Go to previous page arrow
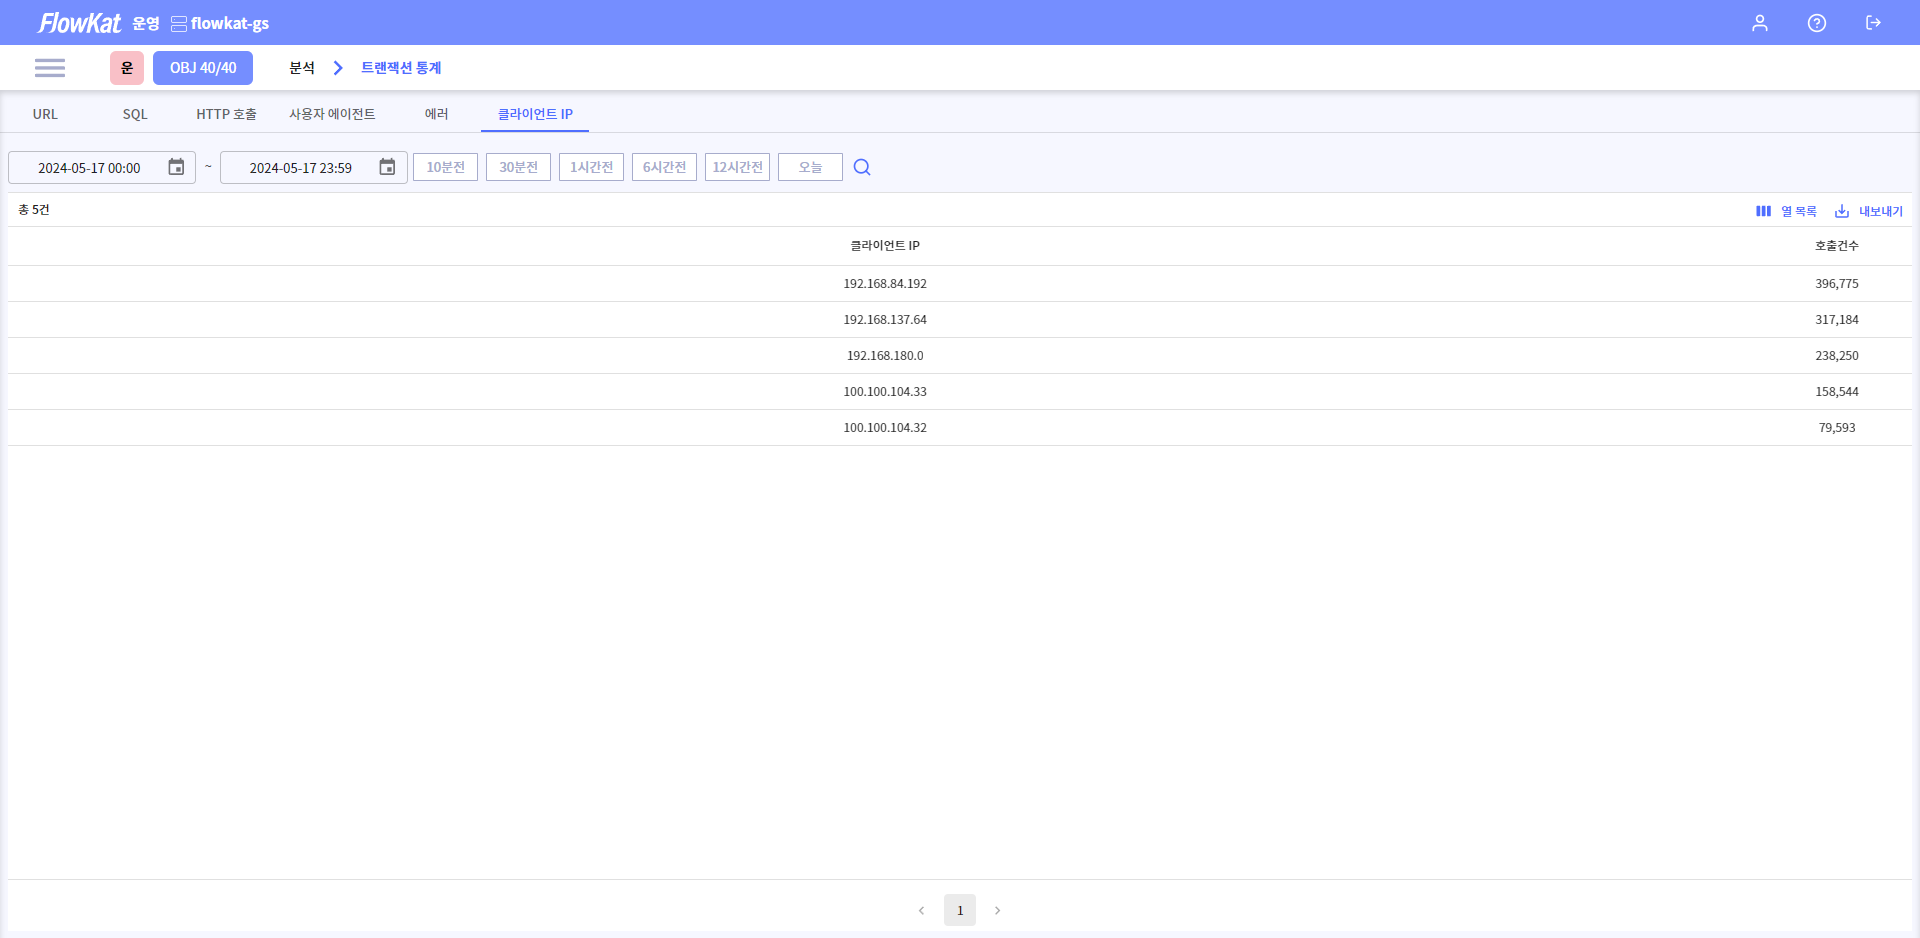 [921, 910]
